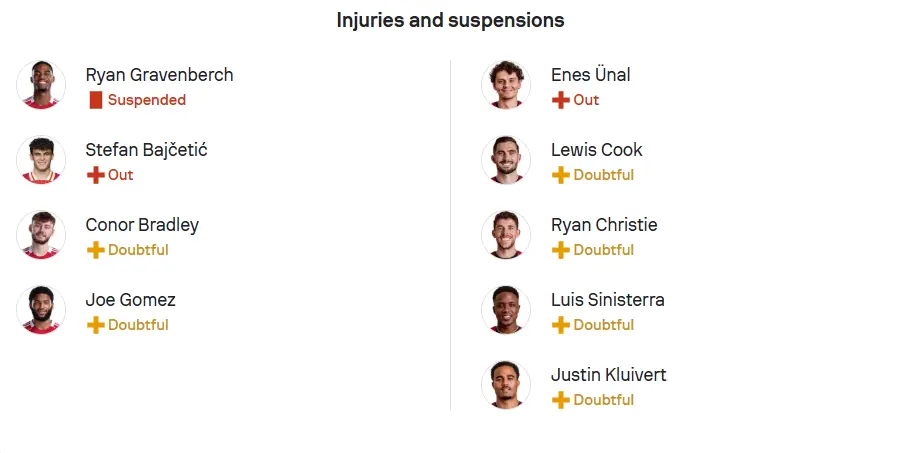Click the Joe Gomez player name
Viewport: 900px width, 453px height.
click(131, 300)
